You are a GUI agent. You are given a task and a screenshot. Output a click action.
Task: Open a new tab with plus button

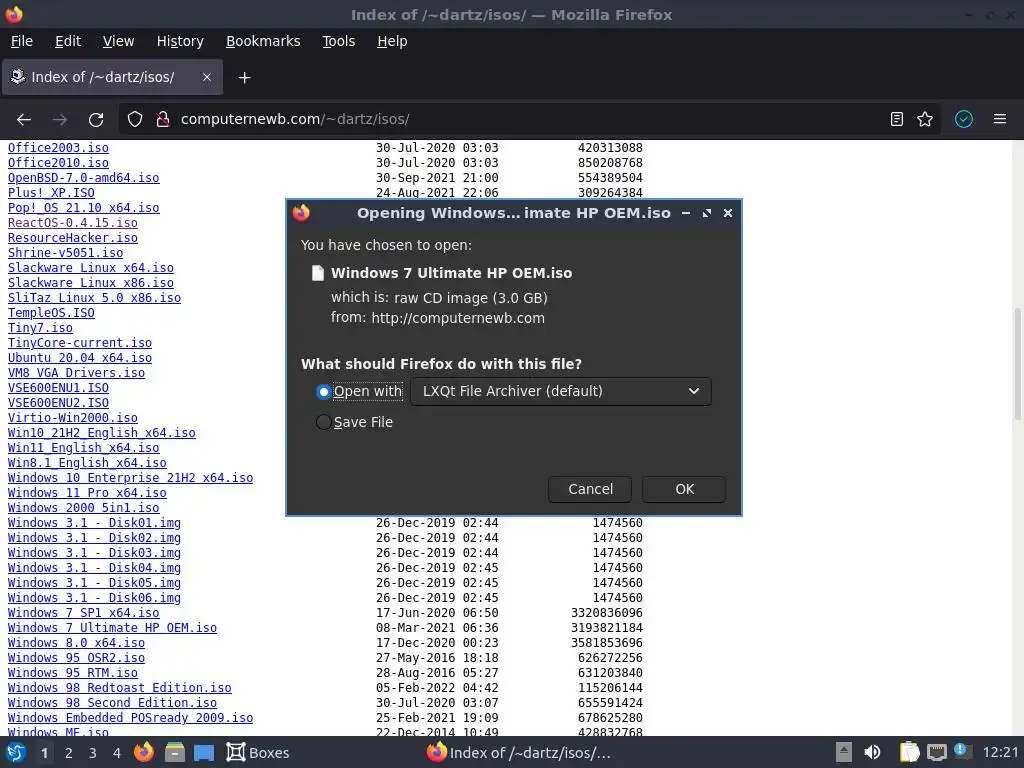tap(244, 78)
